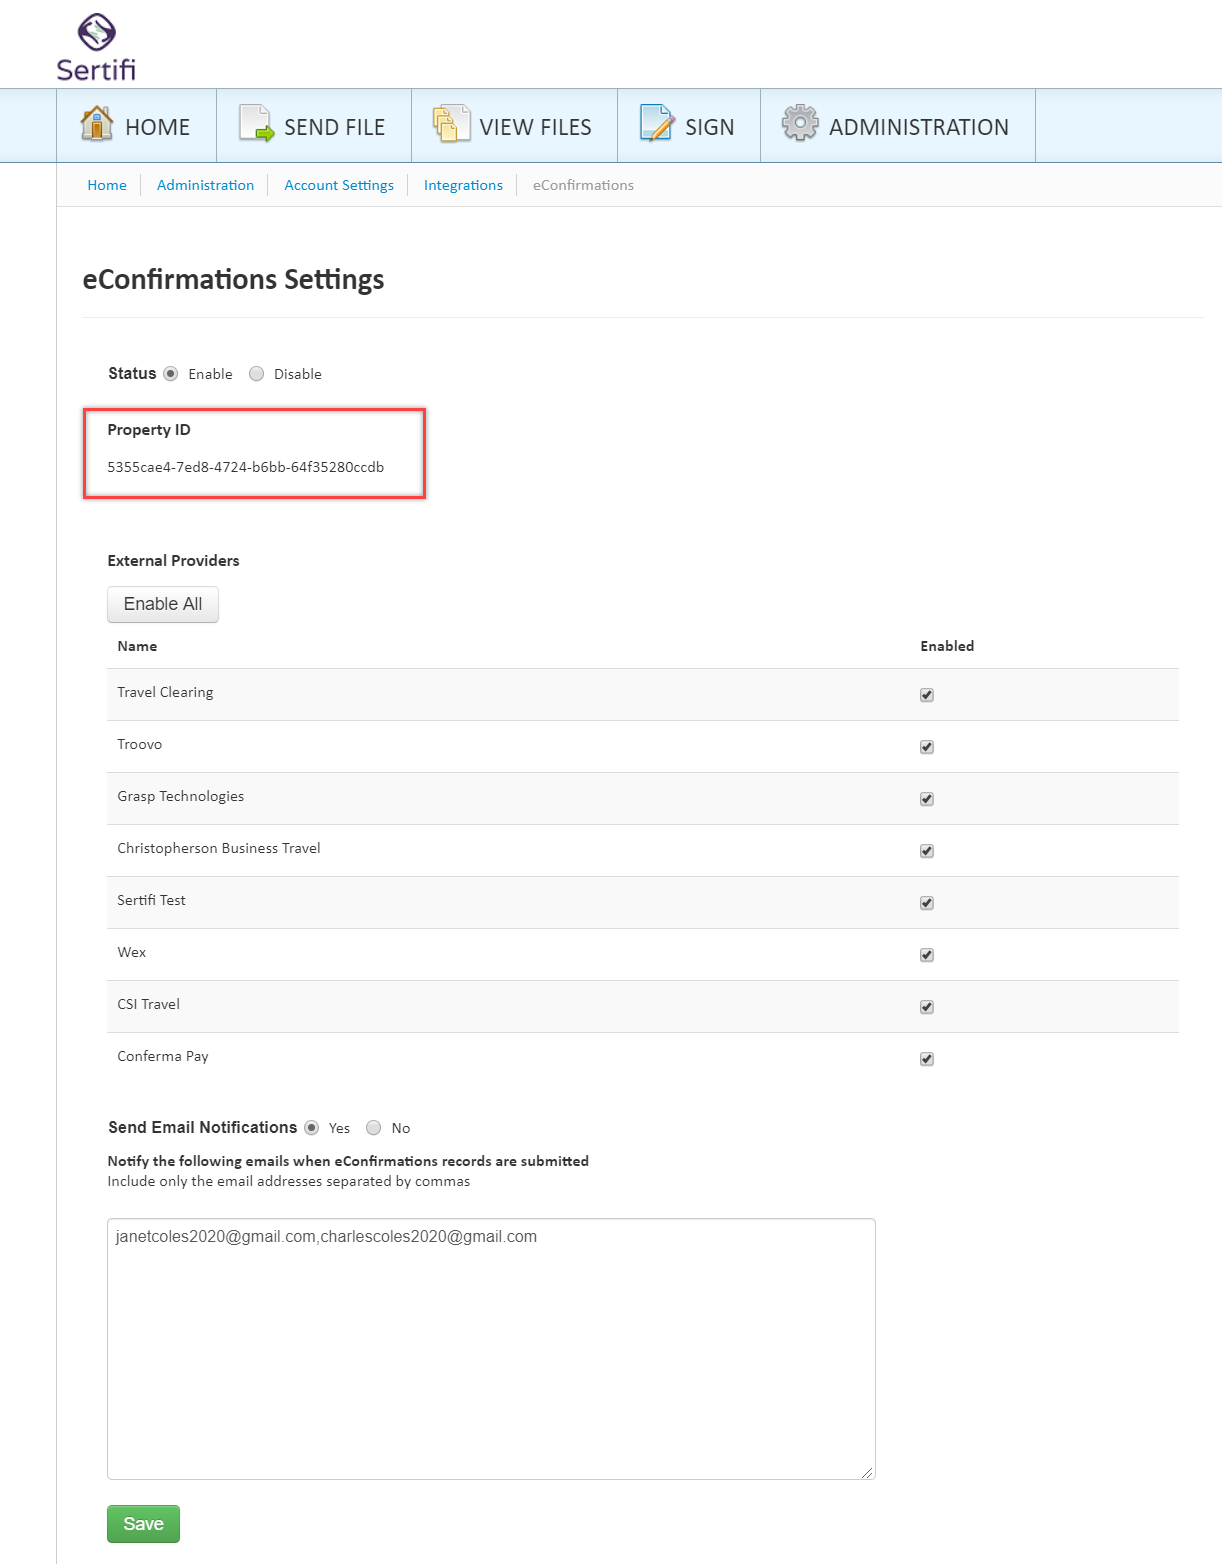Uncheck the Sertifi Test checkbox
1222x1564 pixels.
point(927,903)
